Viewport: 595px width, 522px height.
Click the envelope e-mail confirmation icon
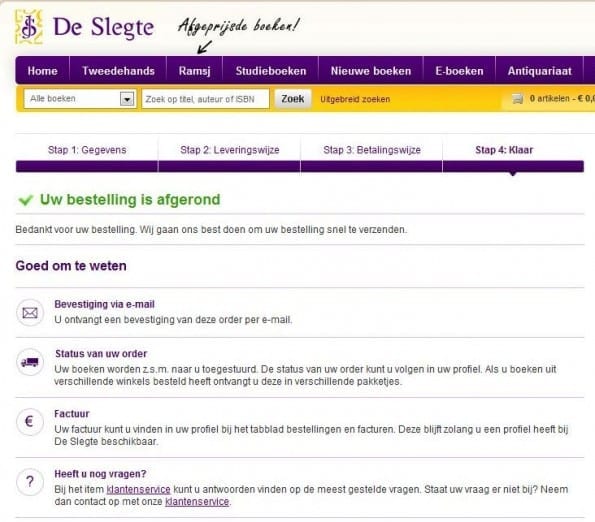30,313
